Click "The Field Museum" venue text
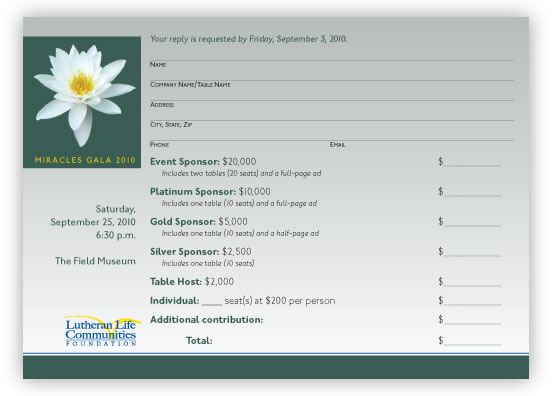Viewport: 552px width, 396px height. [x=95, y=261]
